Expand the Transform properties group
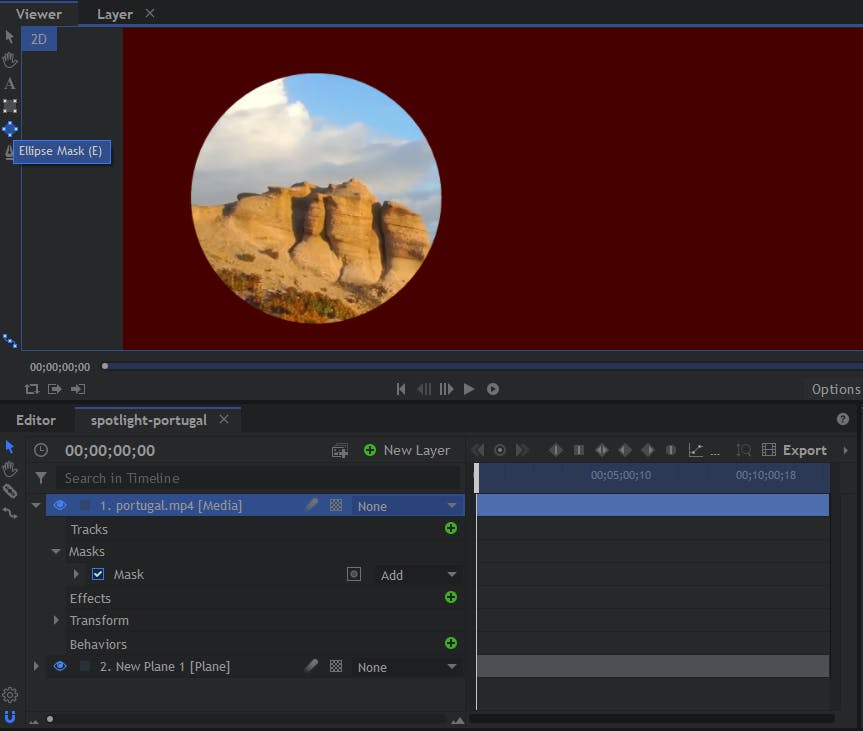The width and height of the screenshot is (863, 731). tap(57, 621)
